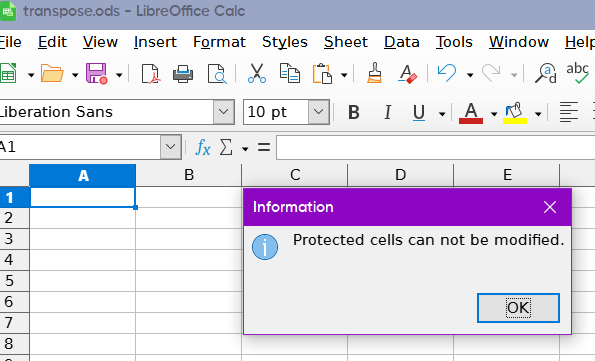Image resolution: width=595 pixels, height=361 pixels.
Task: Expand the Paste options dropdown arrow
Action: (x=344, y=75)
